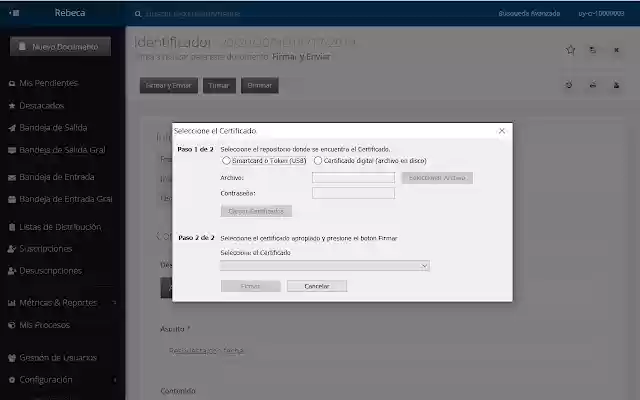The image size is (640, 400).
Task: Open the Seleccione el Certificado dropdown
Action: click(x=325, y=266)
